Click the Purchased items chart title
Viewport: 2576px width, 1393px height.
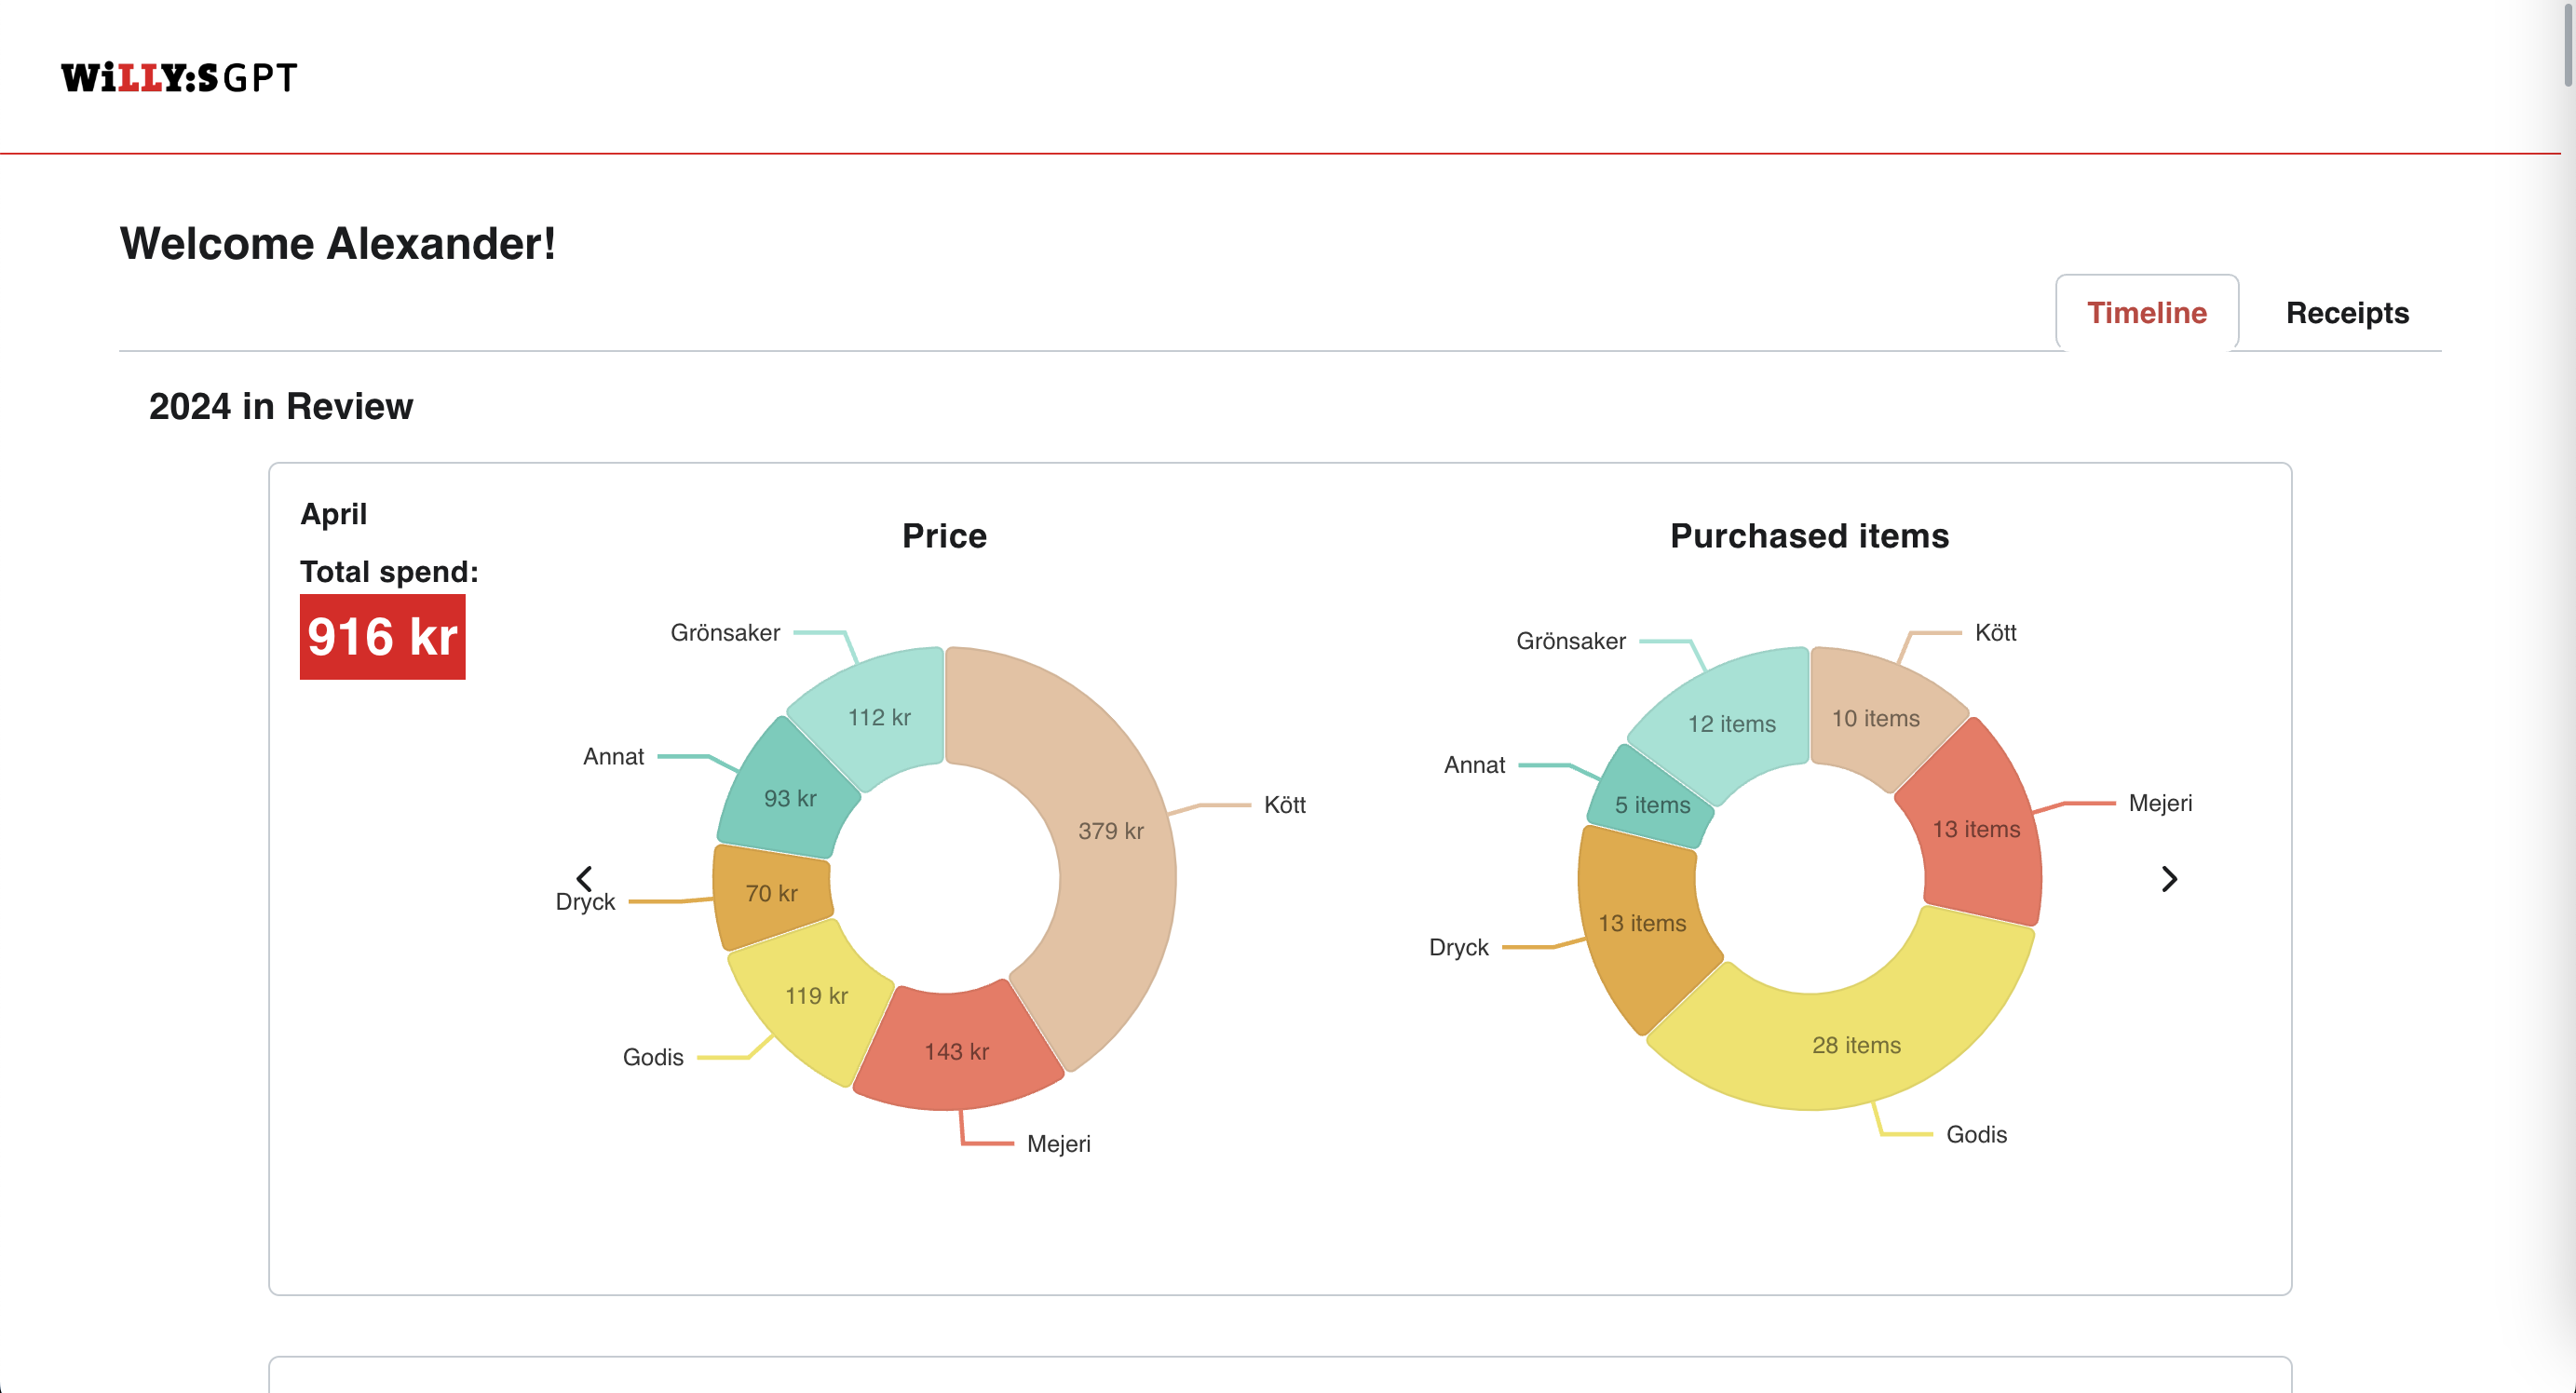click(x=1808, y=536)
